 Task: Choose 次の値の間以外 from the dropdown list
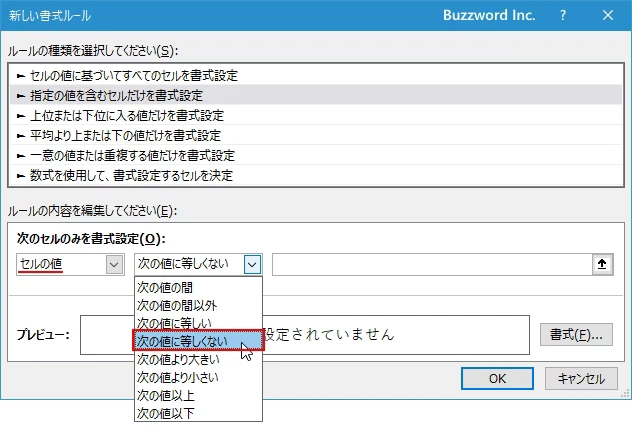(x=198, y=305)
